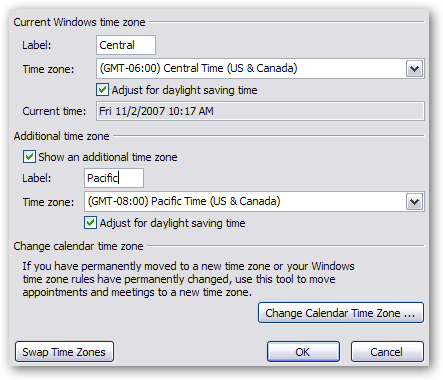Image resolution: width=443 pixels, height=380 pixels.
Task: Click the Swap Time Zones button
Action: coord(64,352)
